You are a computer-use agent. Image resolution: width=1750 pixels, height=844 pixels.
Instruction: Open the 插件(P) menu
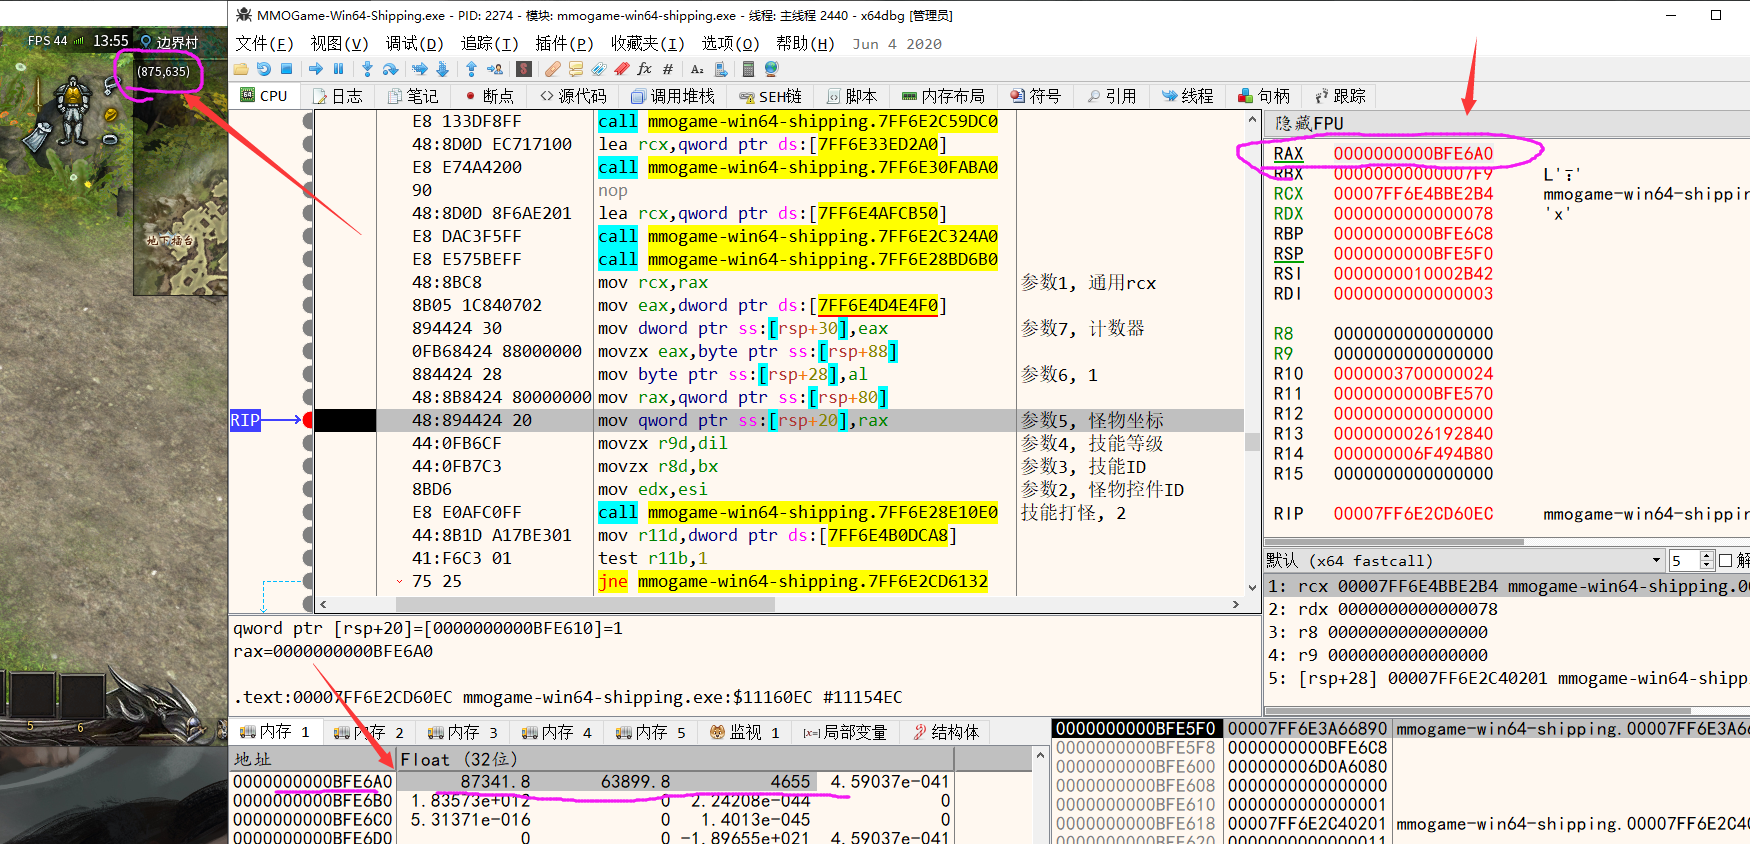point(564,43)
